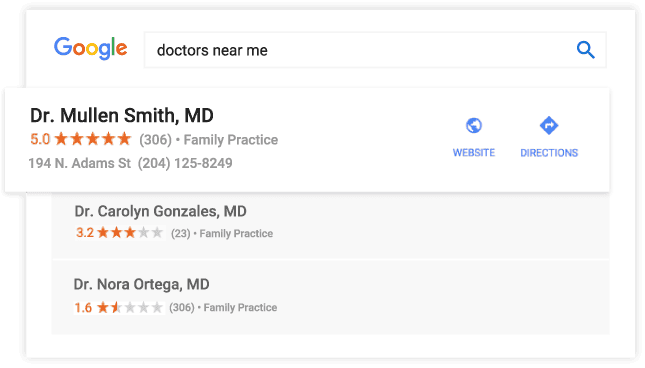The height and width of the screenshot is (368, 645).
Task: Click the five-star rating for Dr. Mullen Smith
Action: (x=93, y=139)
